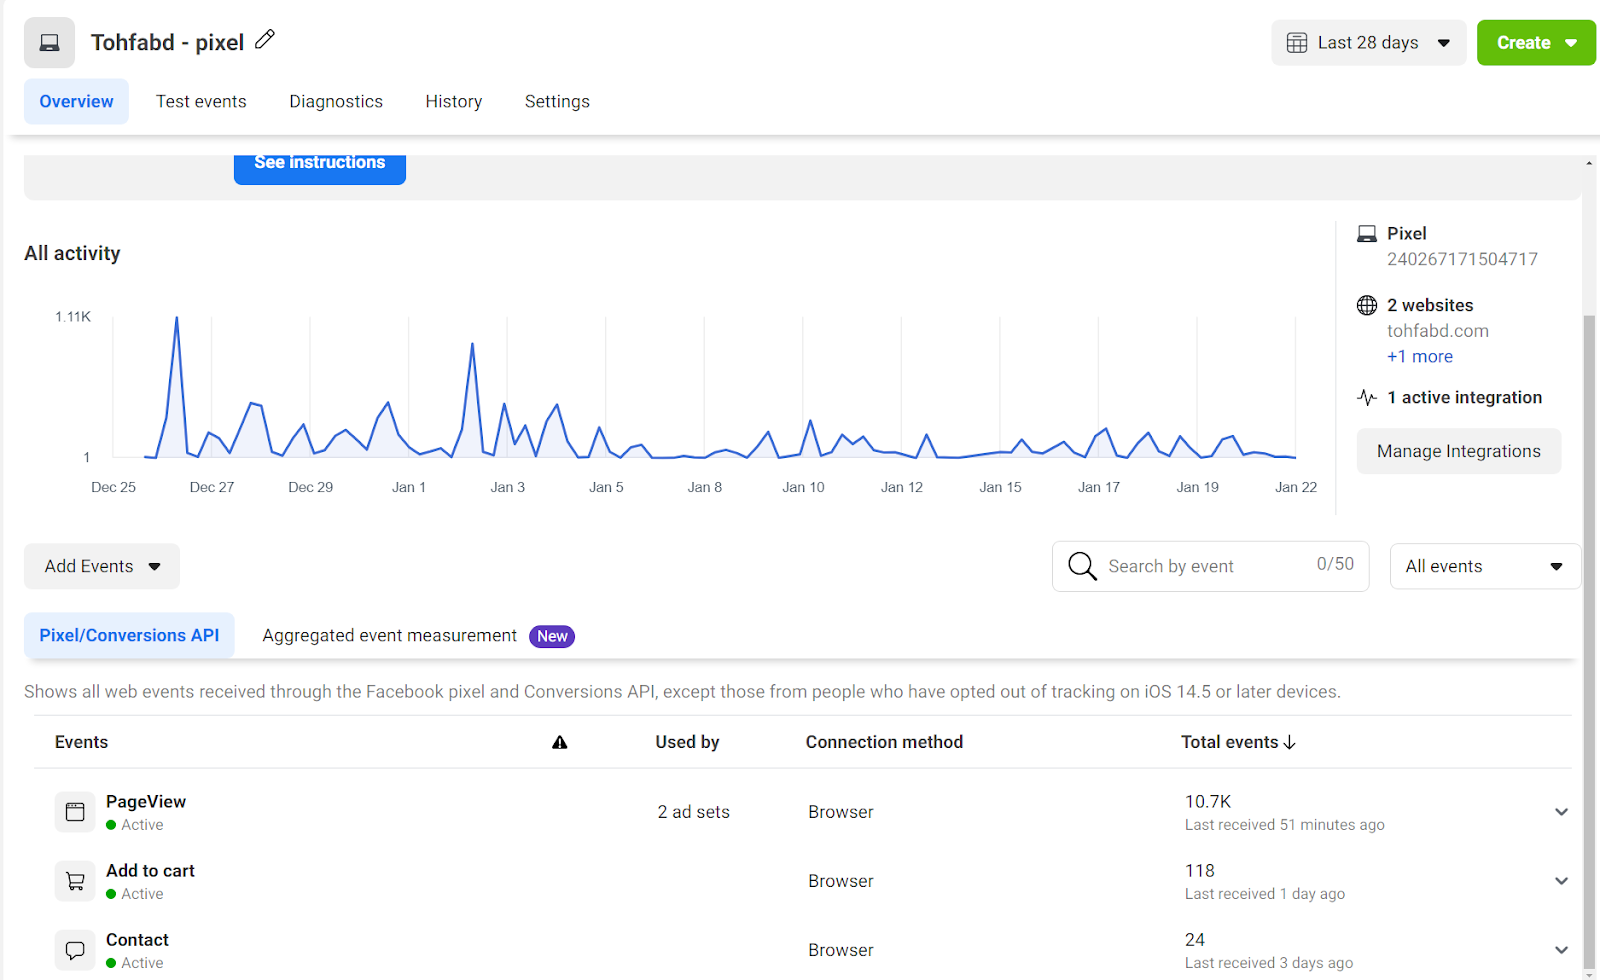
Task: Click the 10.7K total events value
Action: tap(1208, 801)
